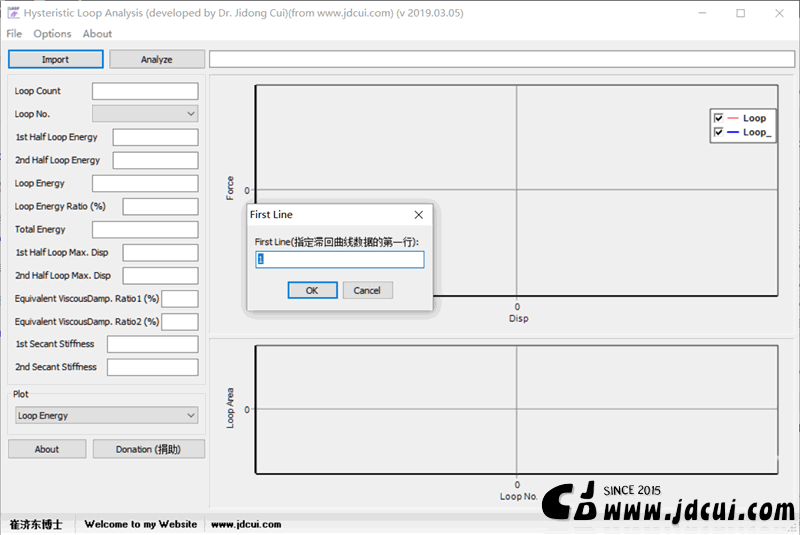
Task: Click red line swatch beside Loop legend
Action: click(733, 118)
